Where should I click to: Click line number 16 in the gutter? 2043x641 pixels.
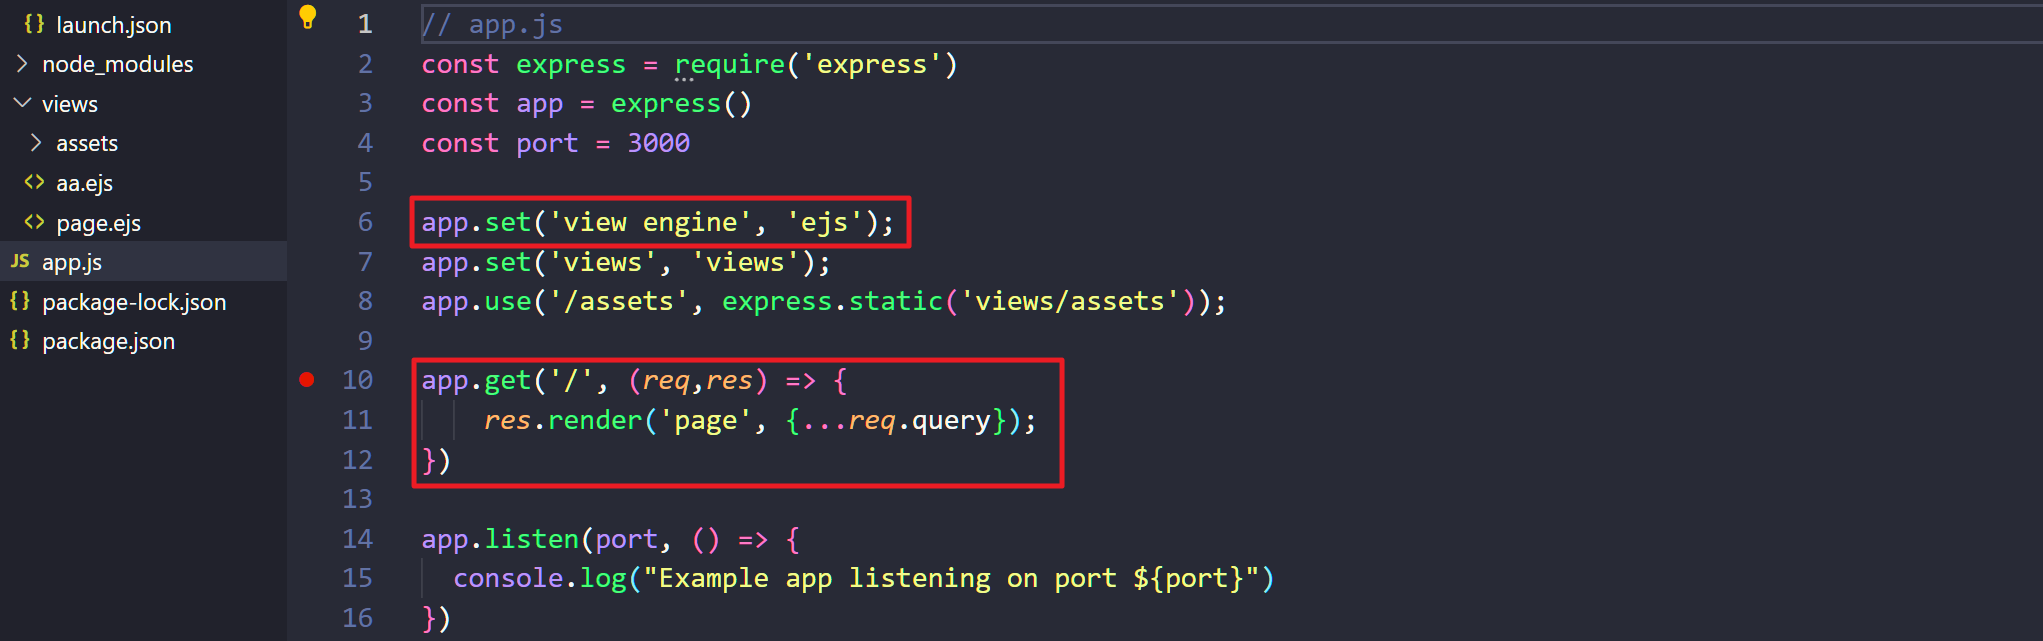click(357, 618)
